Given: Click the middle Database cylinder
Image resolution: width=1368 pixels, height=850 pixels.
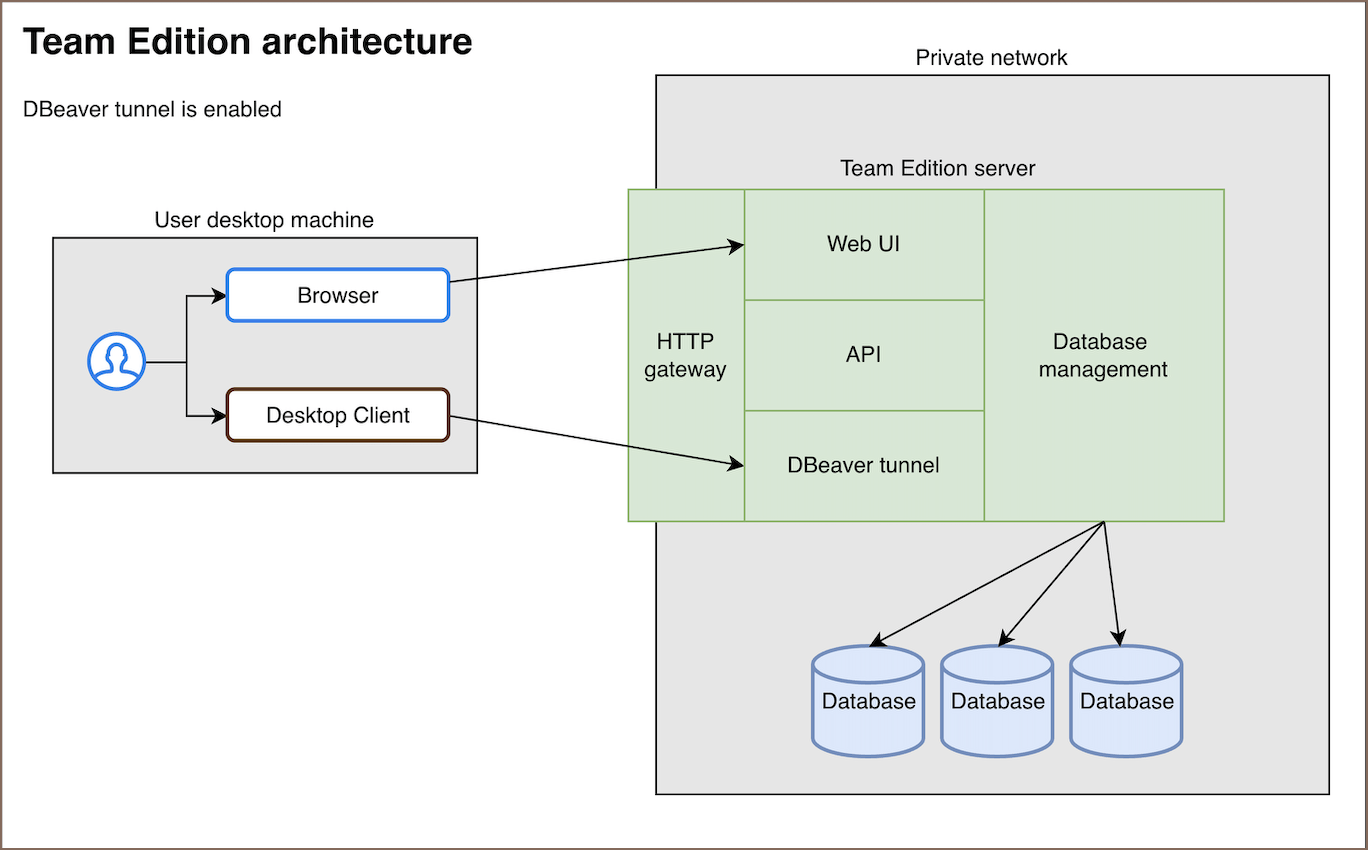Looking at the screenshot, I should pos(997,700).
